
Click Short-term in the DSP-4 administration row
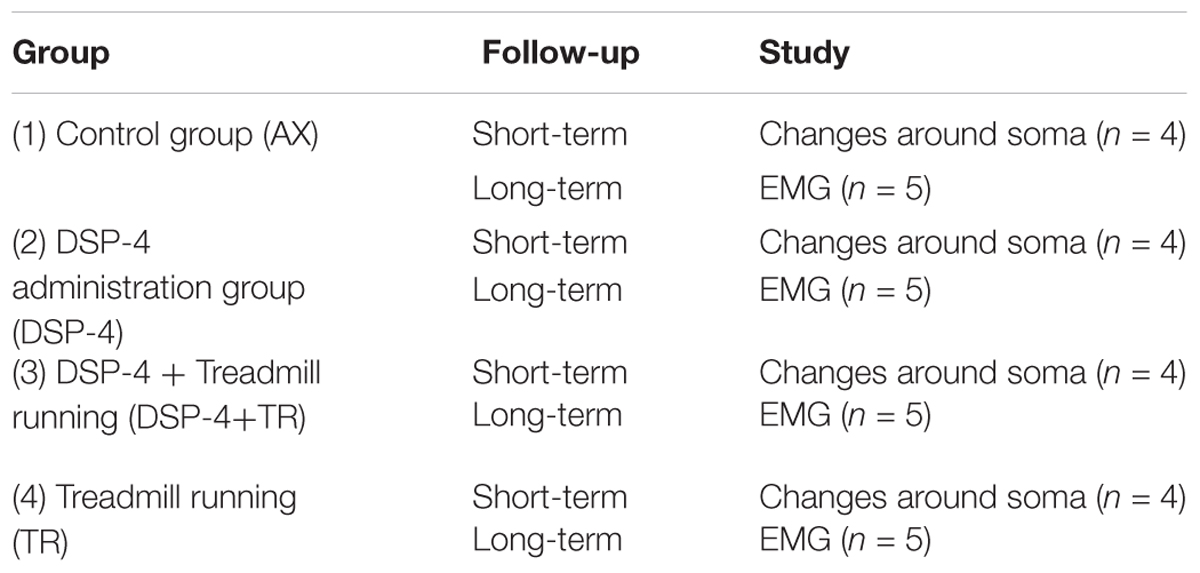(550, 242)
